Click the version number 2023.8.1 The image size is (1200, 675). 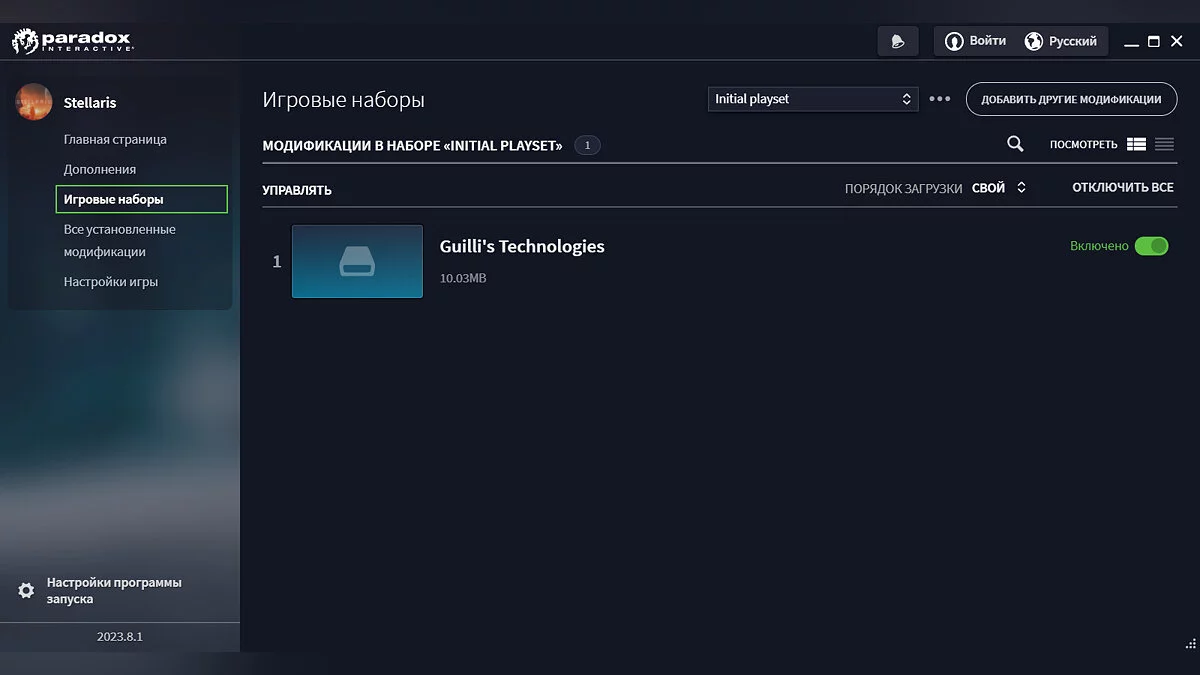coord(120,636)
